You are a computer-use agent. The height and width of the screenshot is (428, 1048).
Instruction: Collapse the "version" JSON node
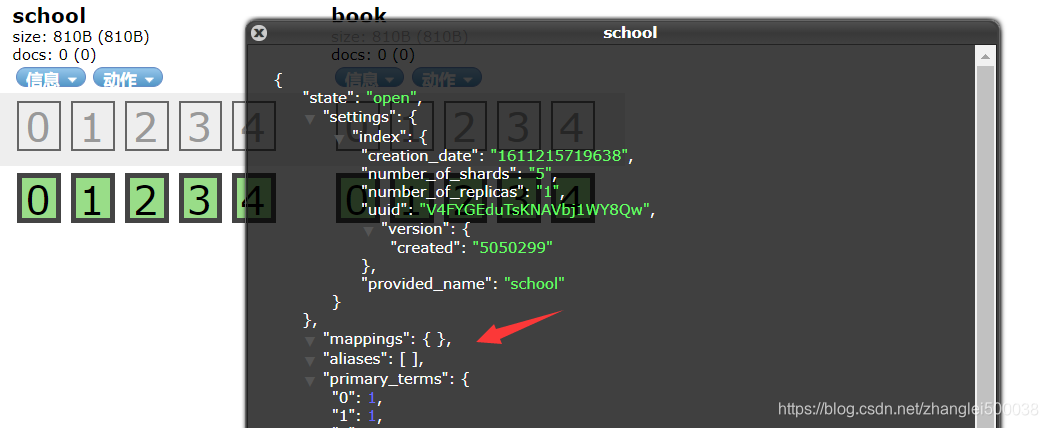pyautogui.click(x=368, y=231)
